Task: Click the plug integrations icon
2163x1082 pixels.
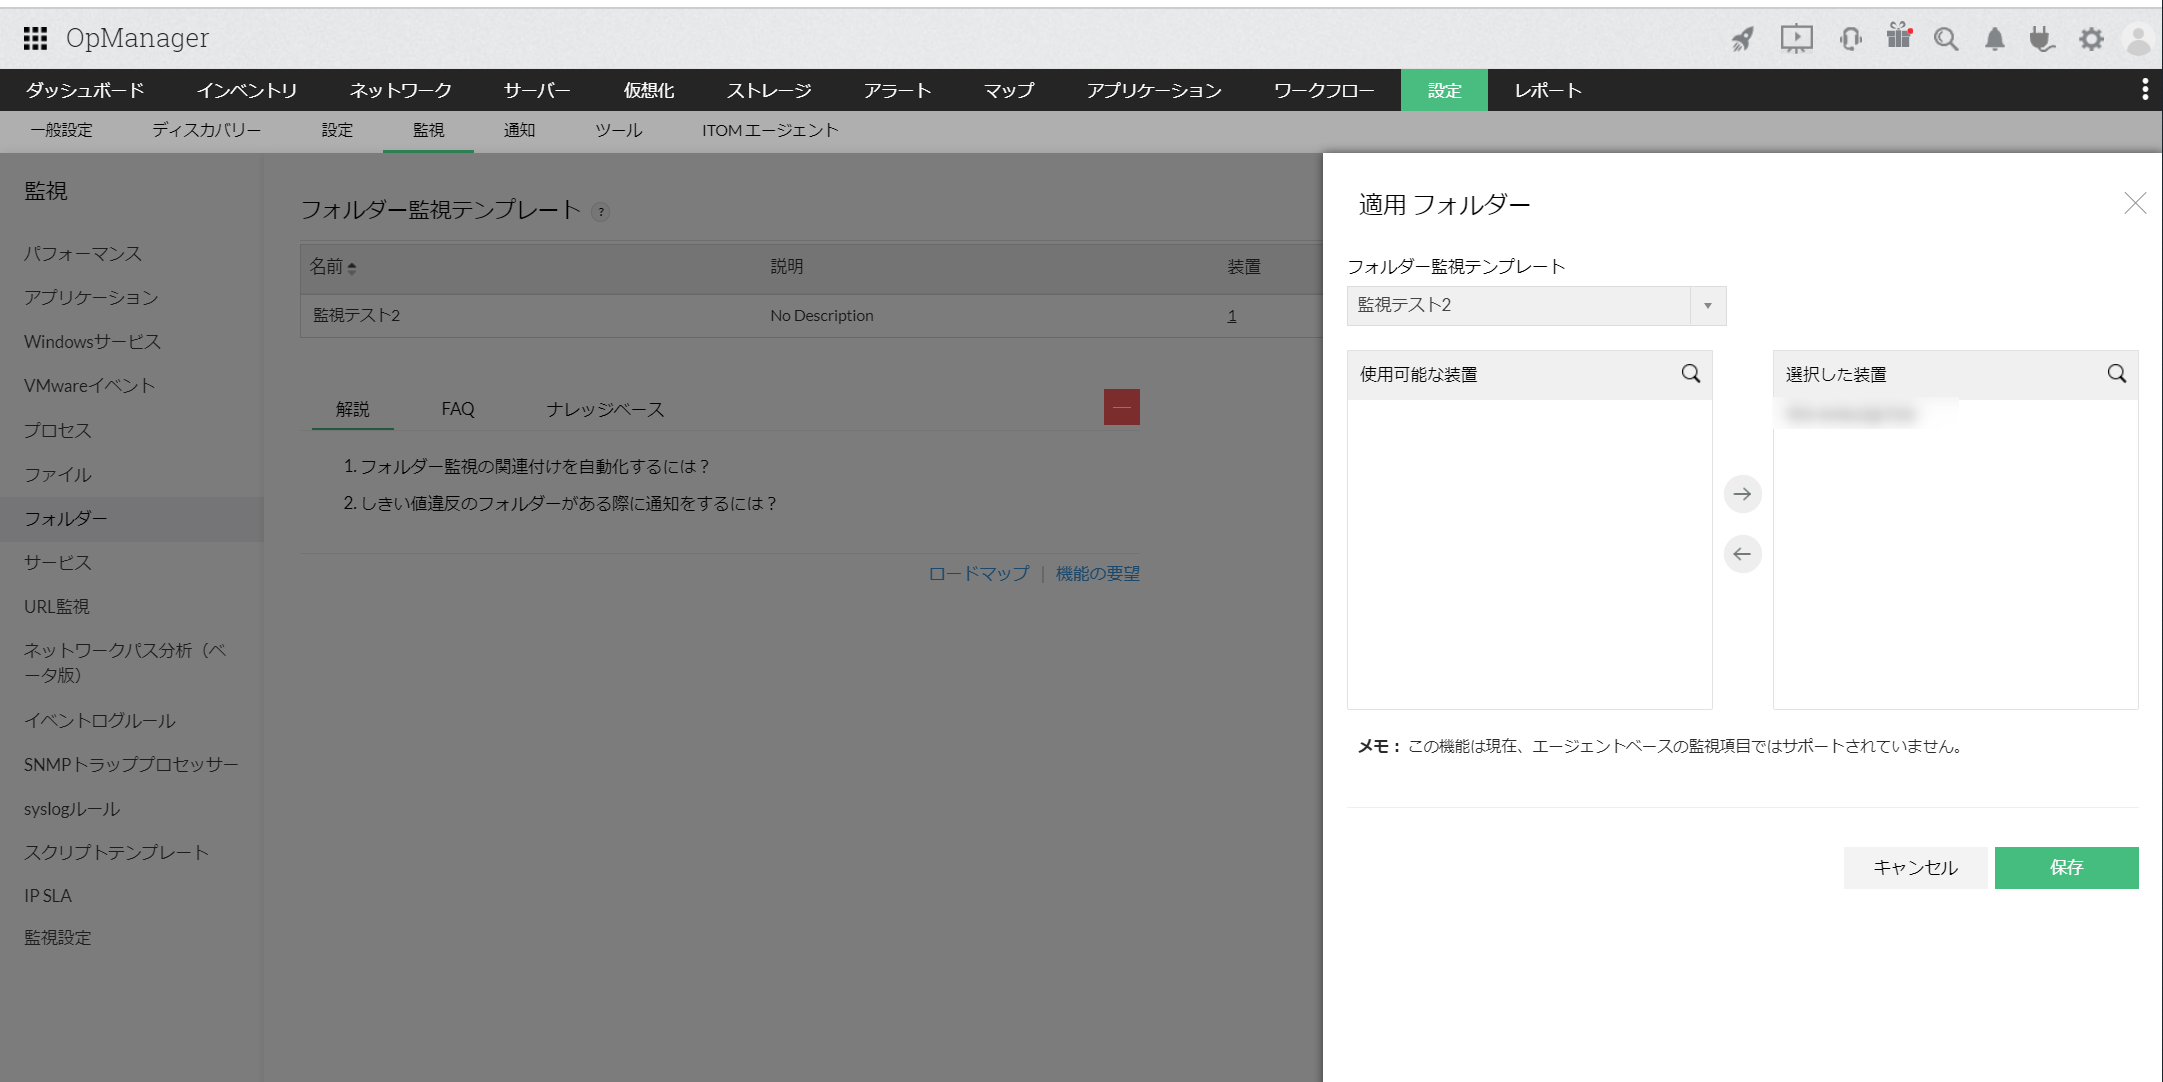Action: pyautogui.click(x=2041, y=39)
